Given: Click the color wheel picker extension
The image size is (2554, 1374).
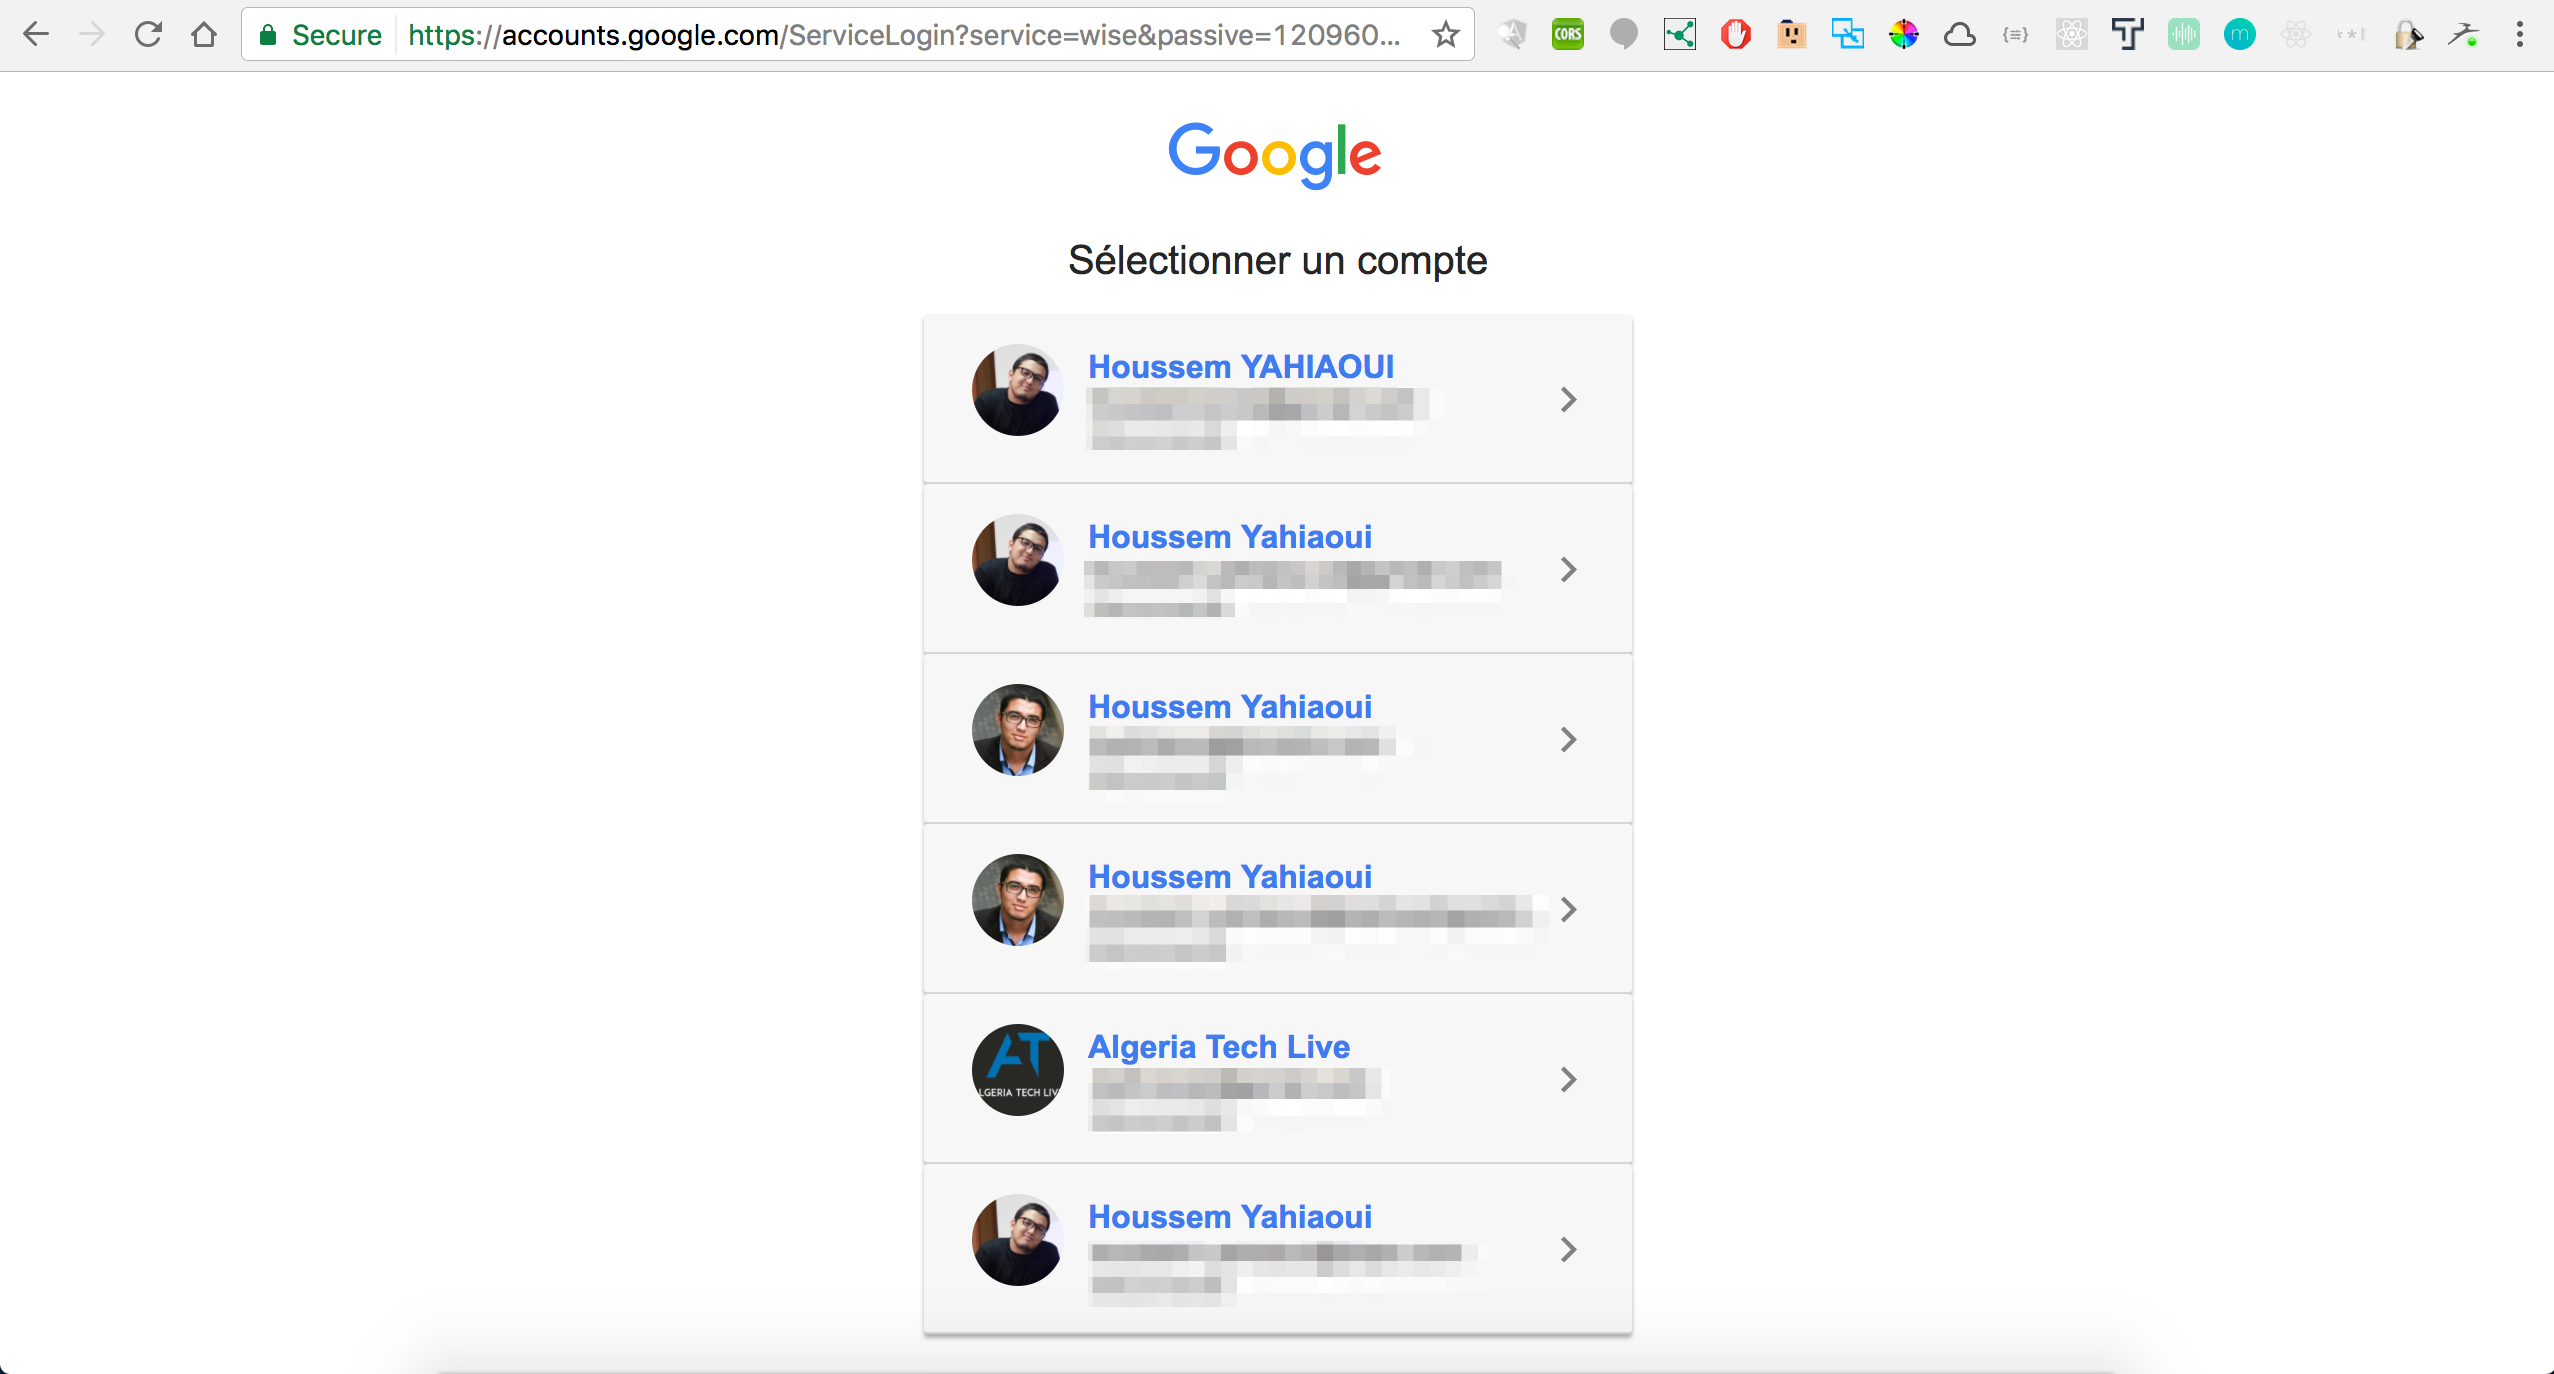Looking at the screenshot, I should (1903, 35).
